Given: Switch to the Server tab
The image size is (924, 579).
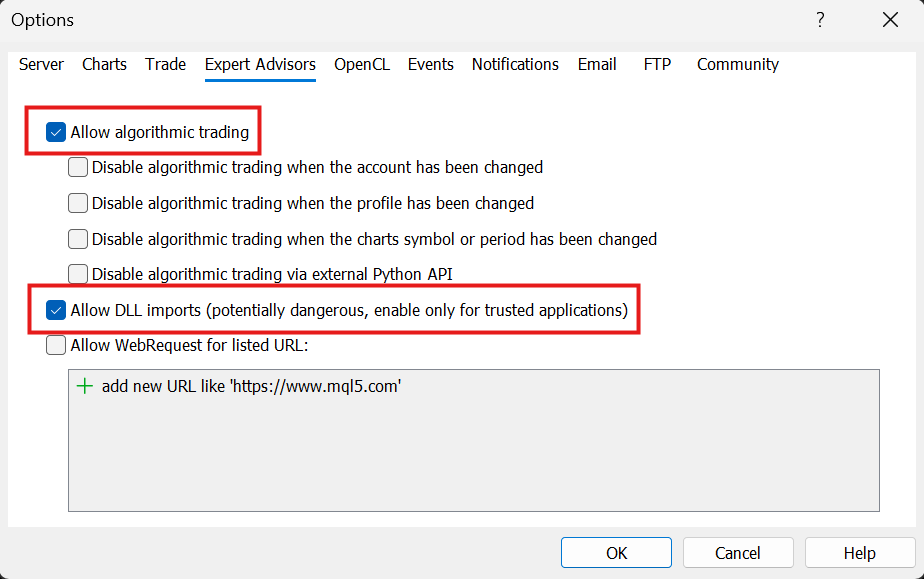Looking at the screenshot, I should [41, 64].
